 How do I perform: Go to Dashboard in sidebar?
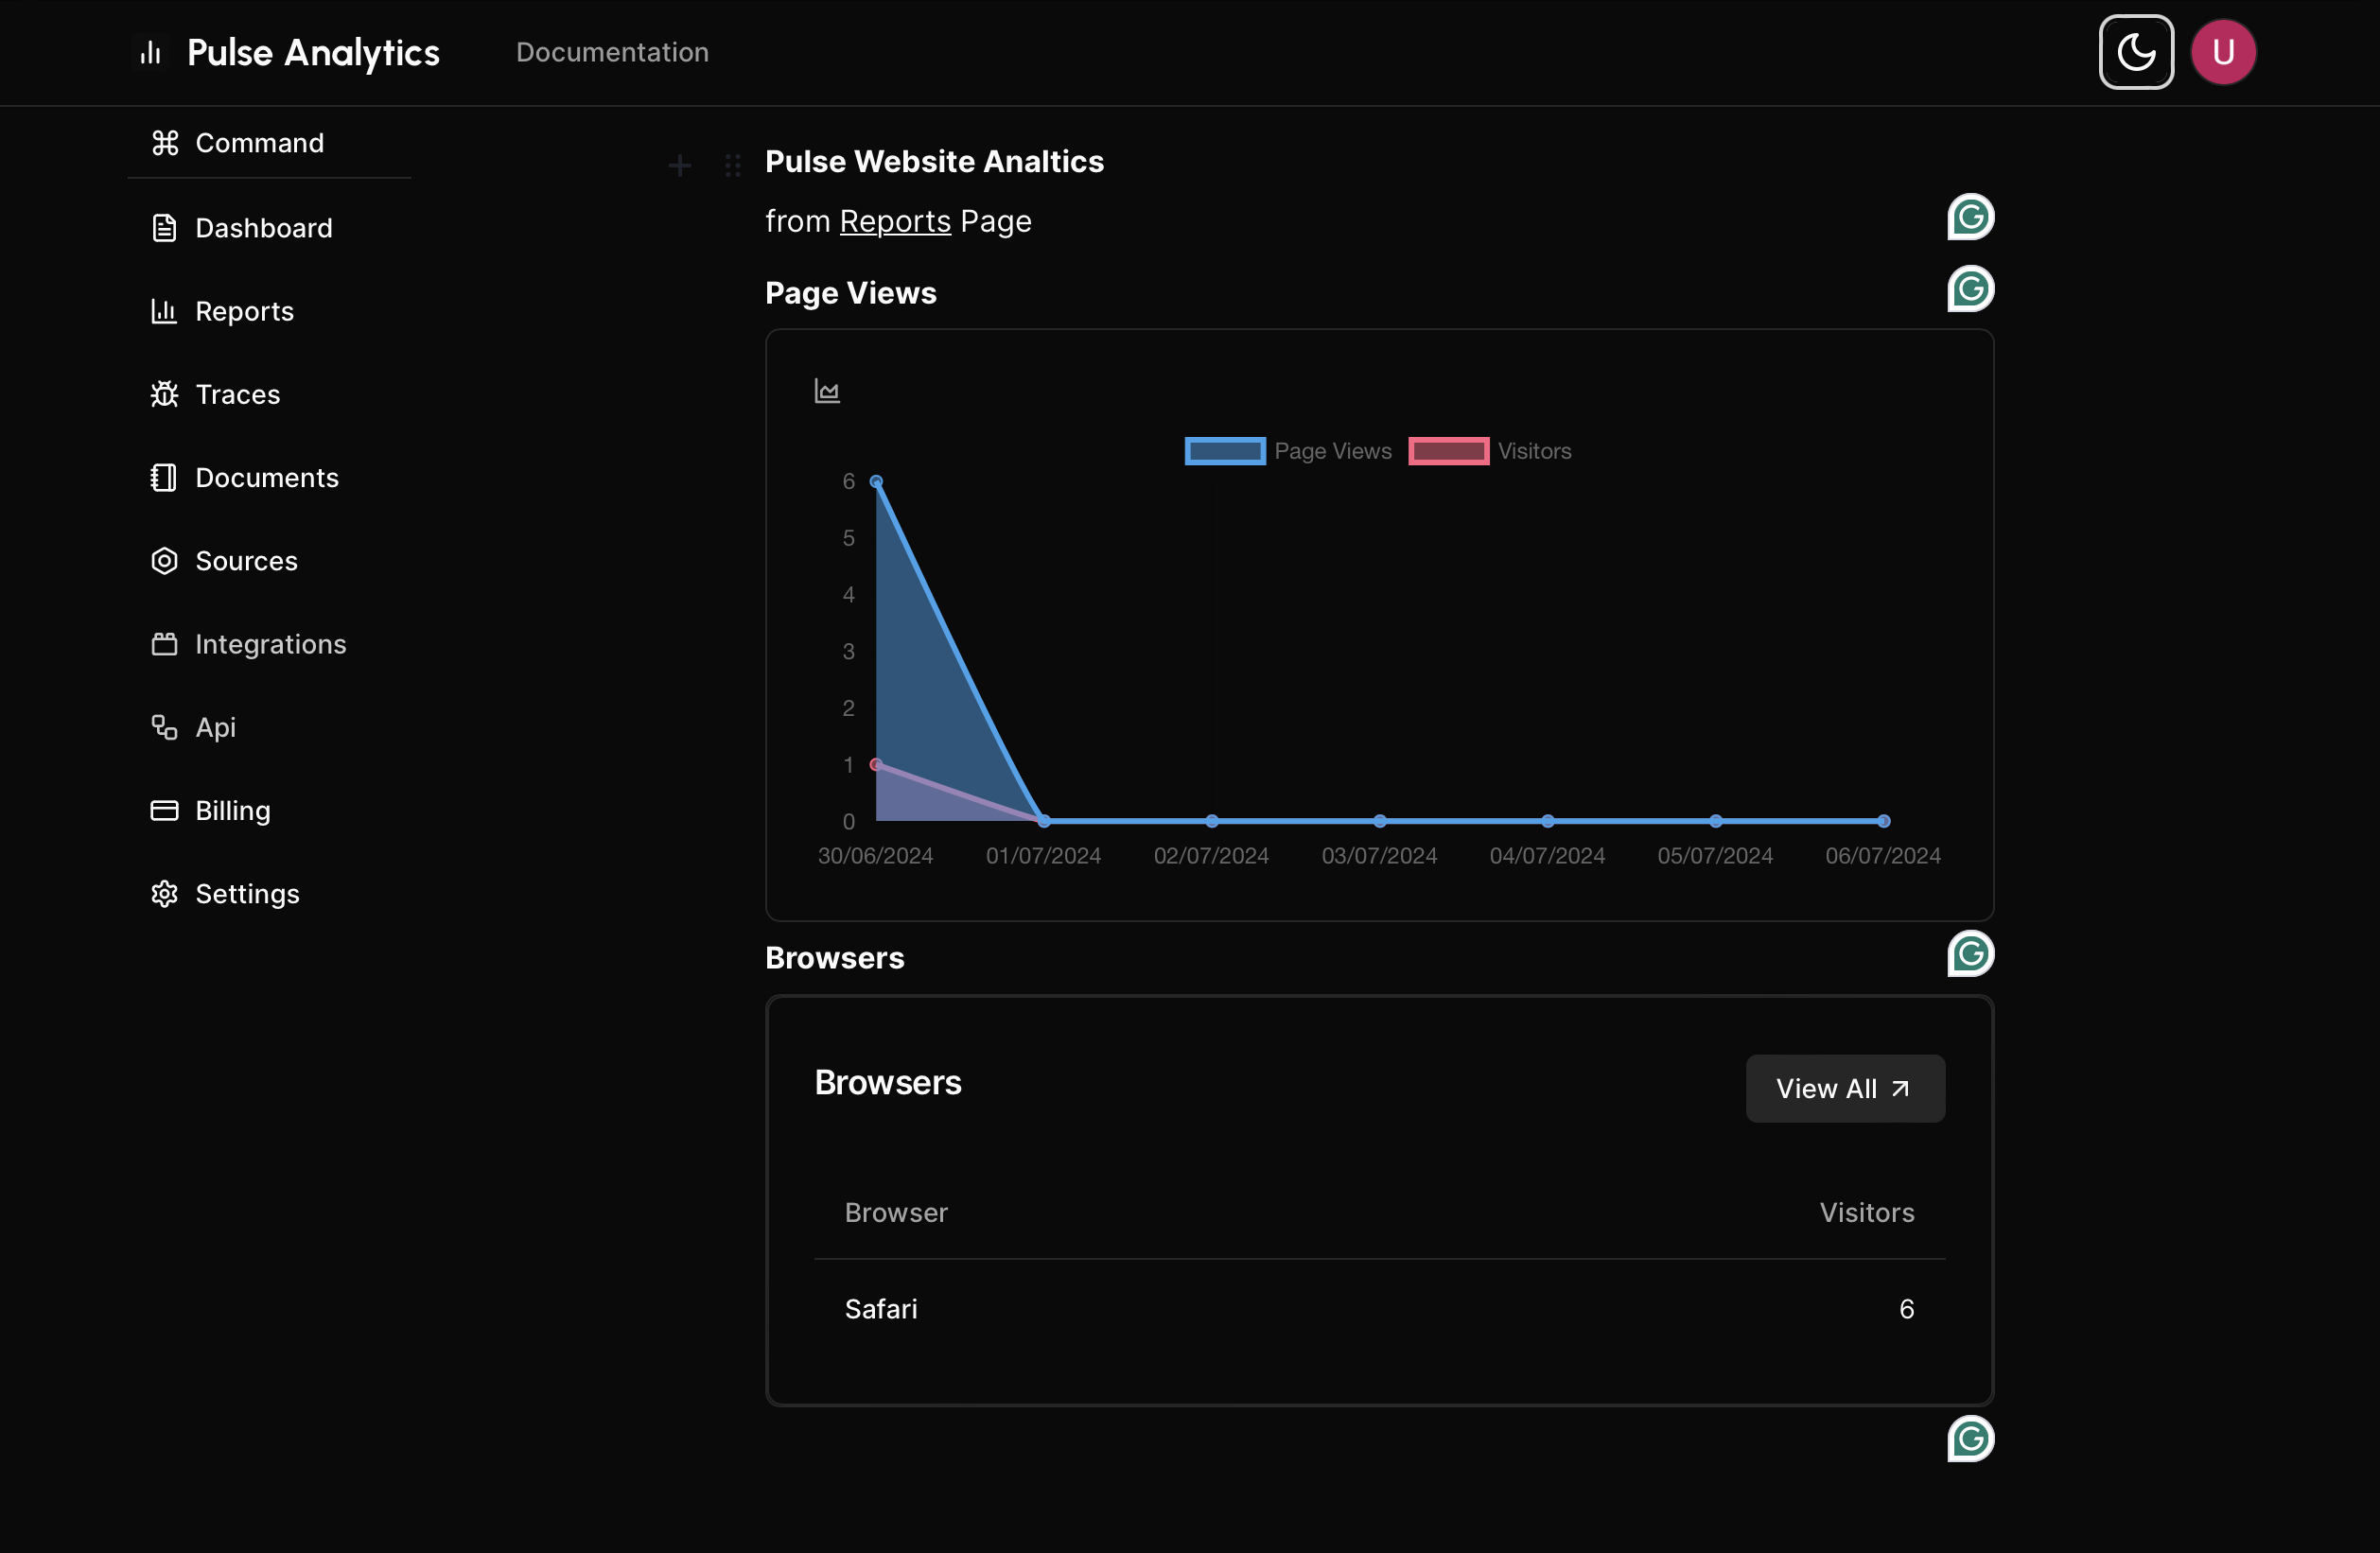pyautogui.click(x=270, y=228)
